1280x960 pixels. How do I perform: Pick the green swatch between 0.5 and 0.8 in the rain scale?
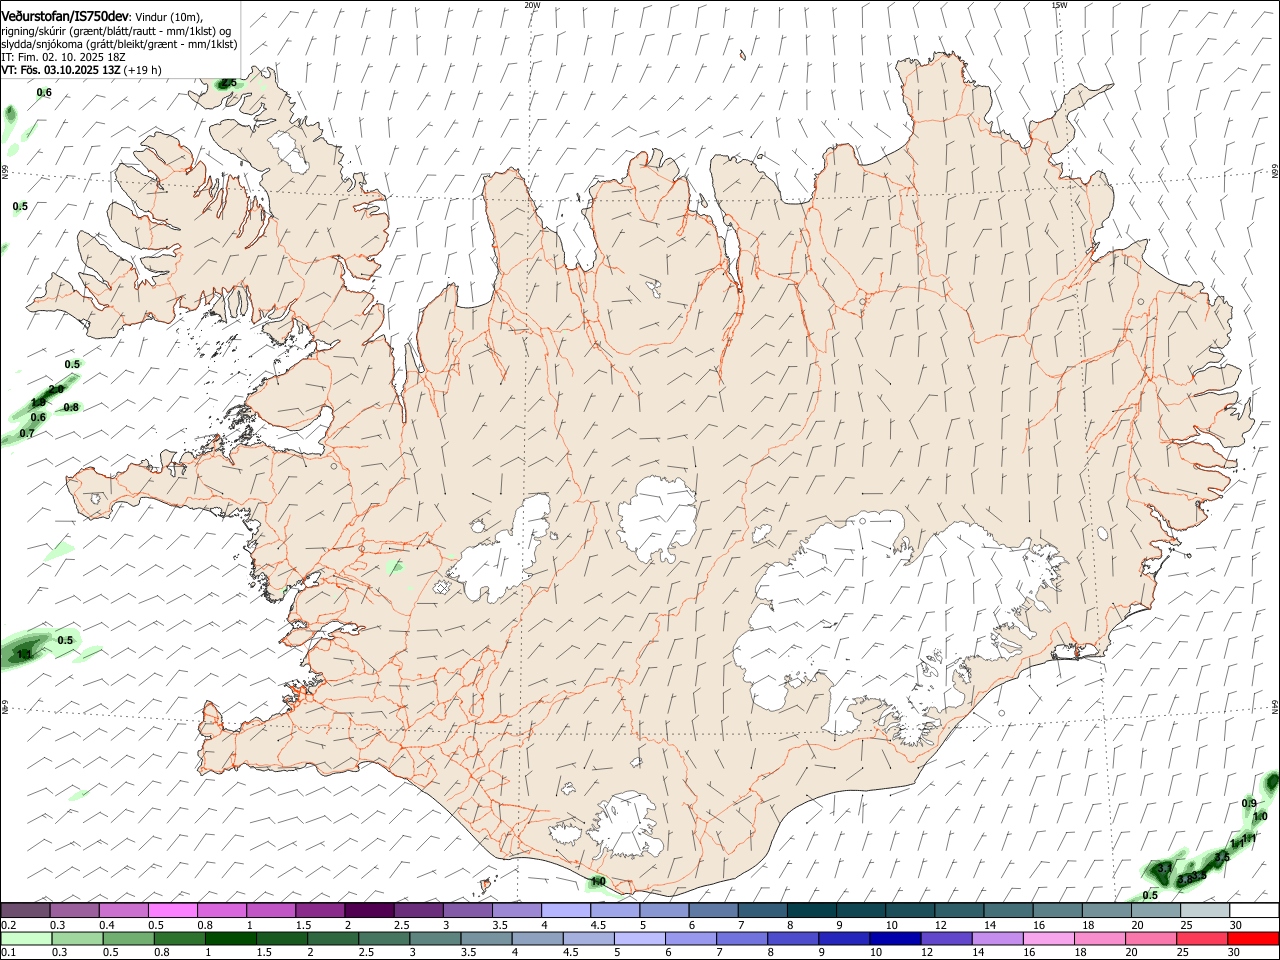(129, 939)
